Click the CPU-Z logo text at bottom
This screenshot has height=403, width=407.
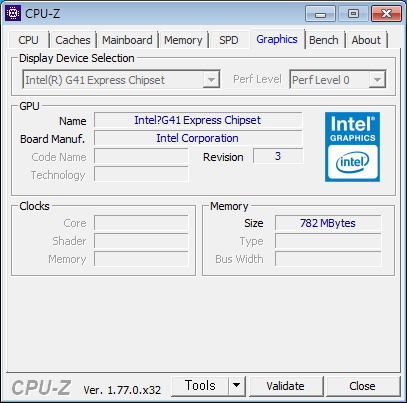41,388
